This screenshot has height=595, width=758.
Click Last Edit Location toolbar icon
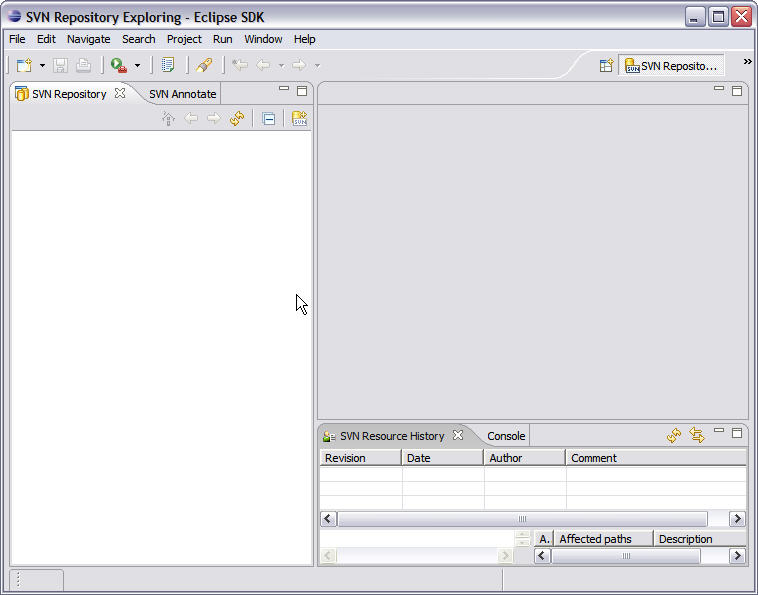tap(240, 65)
